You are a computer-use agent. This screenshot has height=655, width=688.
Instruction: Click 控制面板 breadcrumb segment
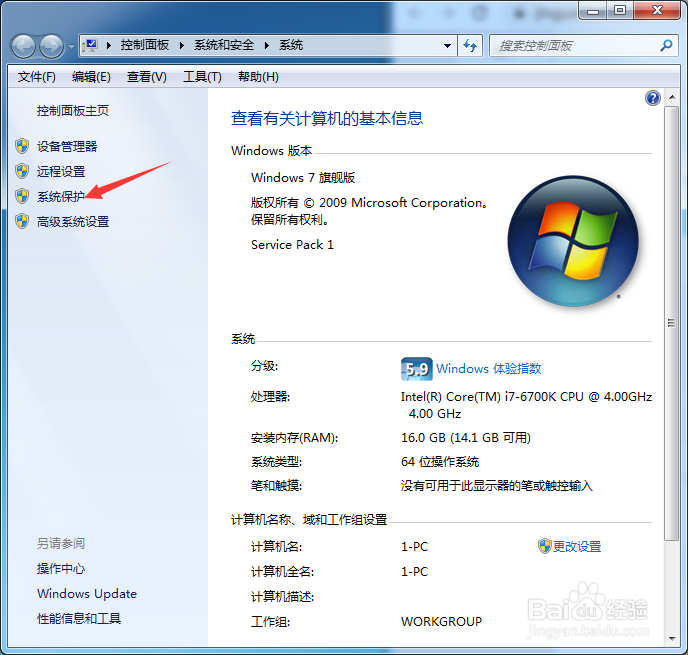[145, 45]
